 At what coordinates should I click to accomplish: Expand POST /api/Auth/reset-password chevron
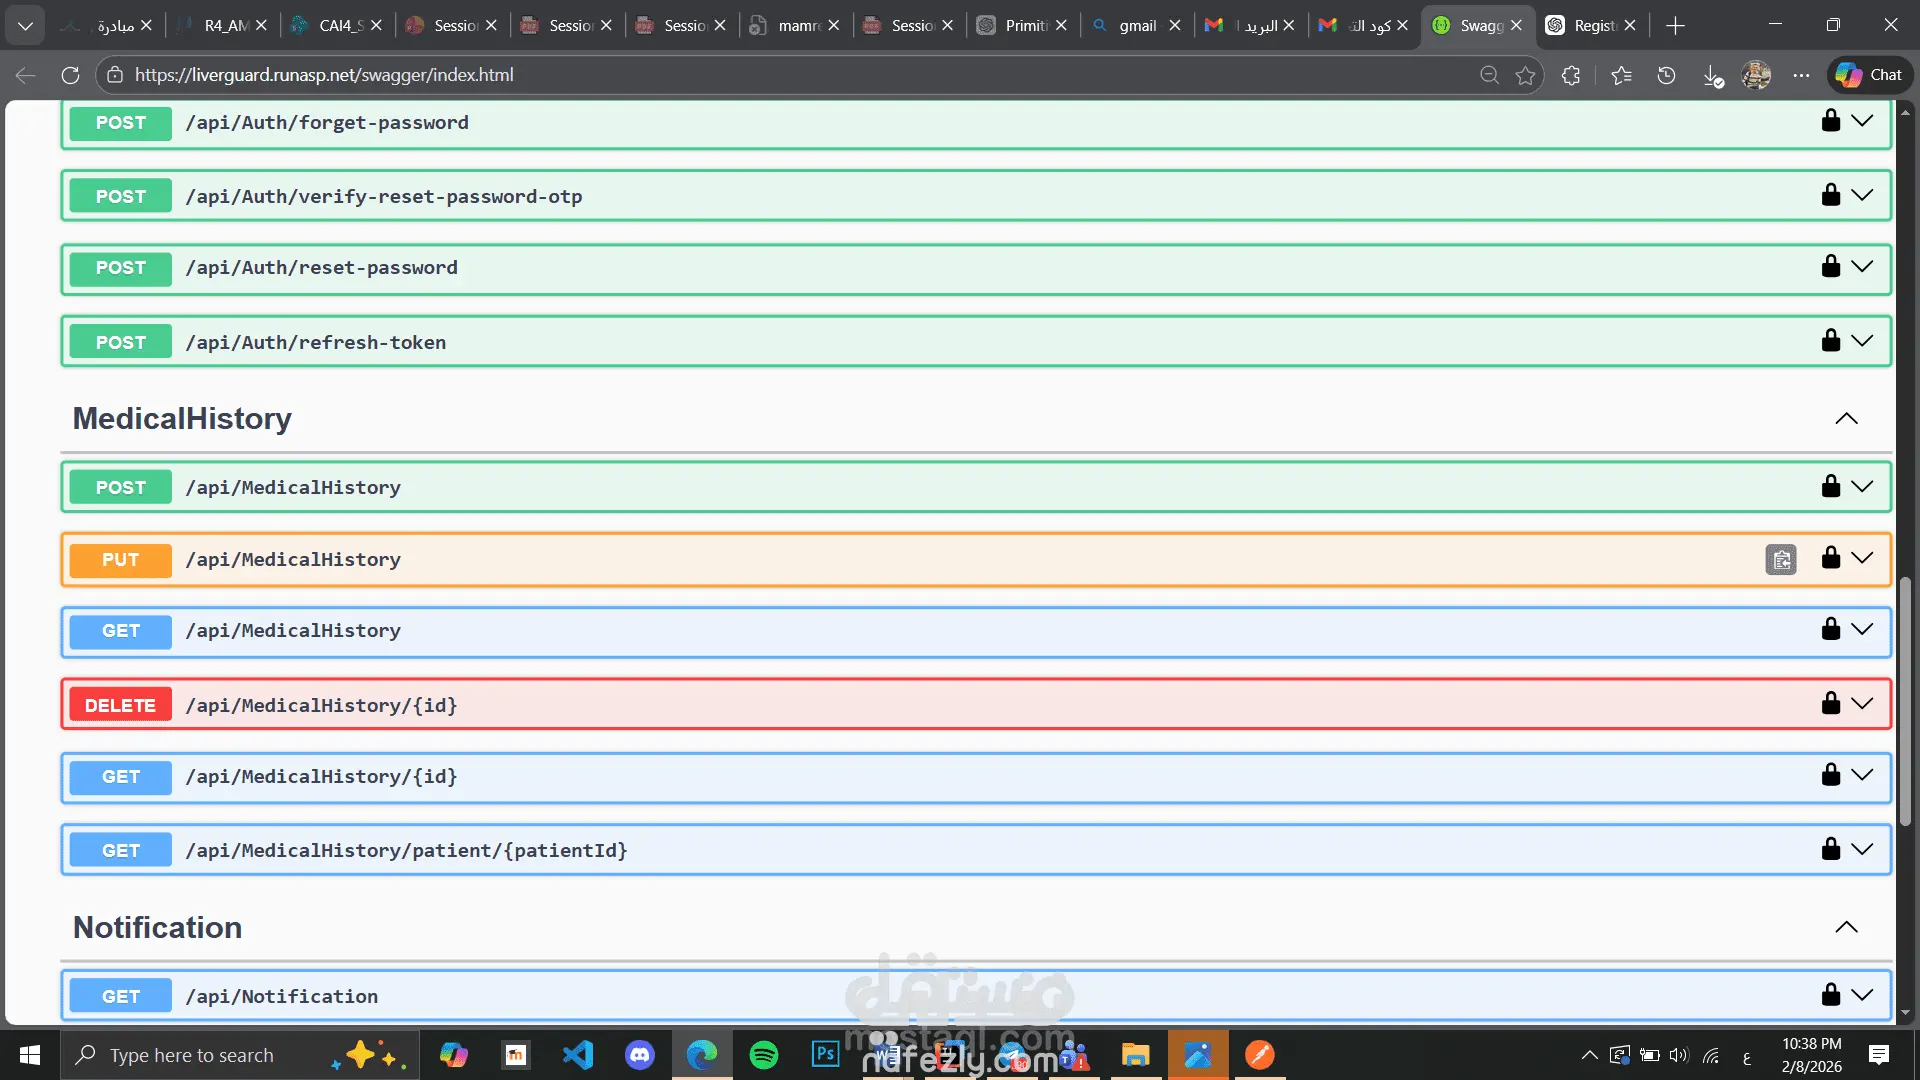(x=1862, y=266)
